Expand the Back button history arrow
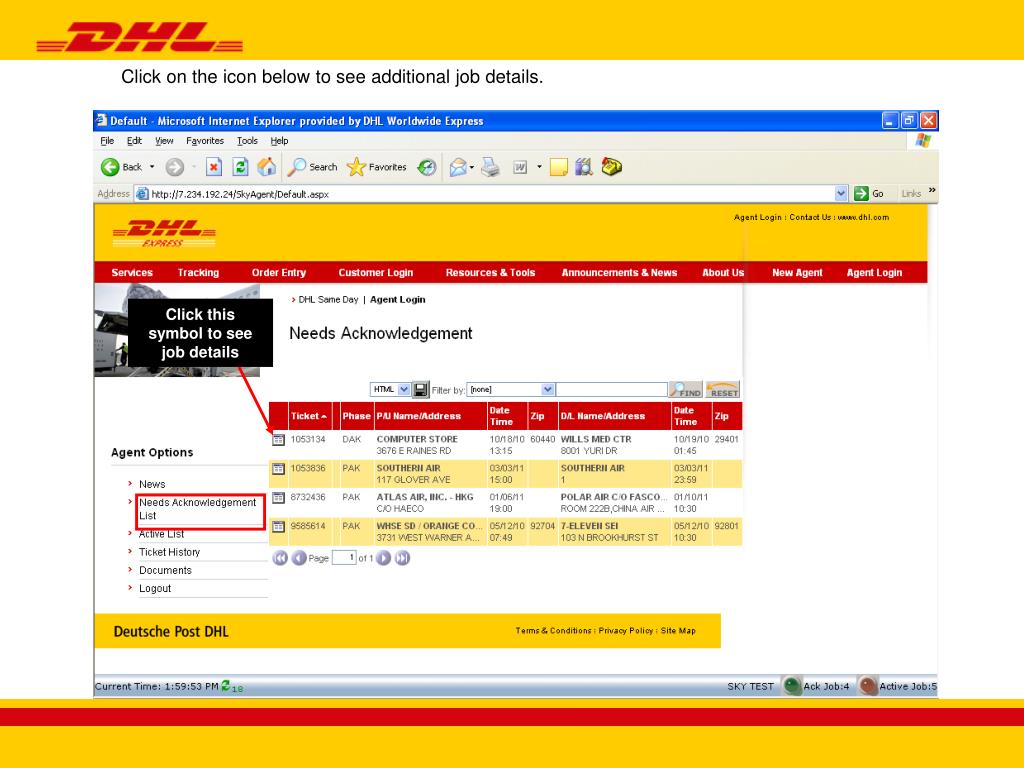This screenshot has height=768, width=1024. pyautogui.click(x=152, y=167)
